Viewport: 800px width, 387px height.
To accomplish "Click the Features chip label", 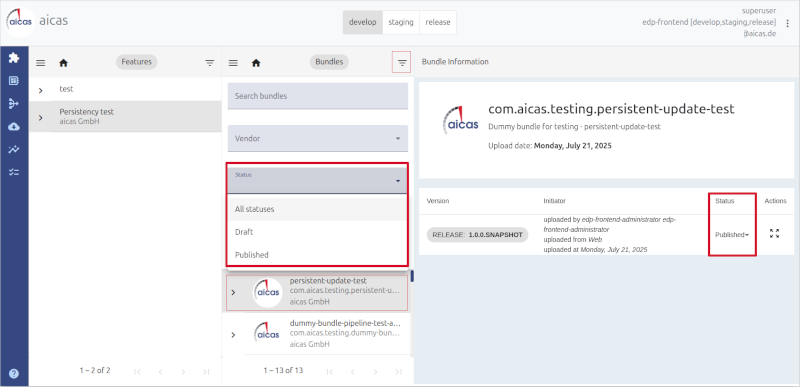I will (x=137, y=62).
